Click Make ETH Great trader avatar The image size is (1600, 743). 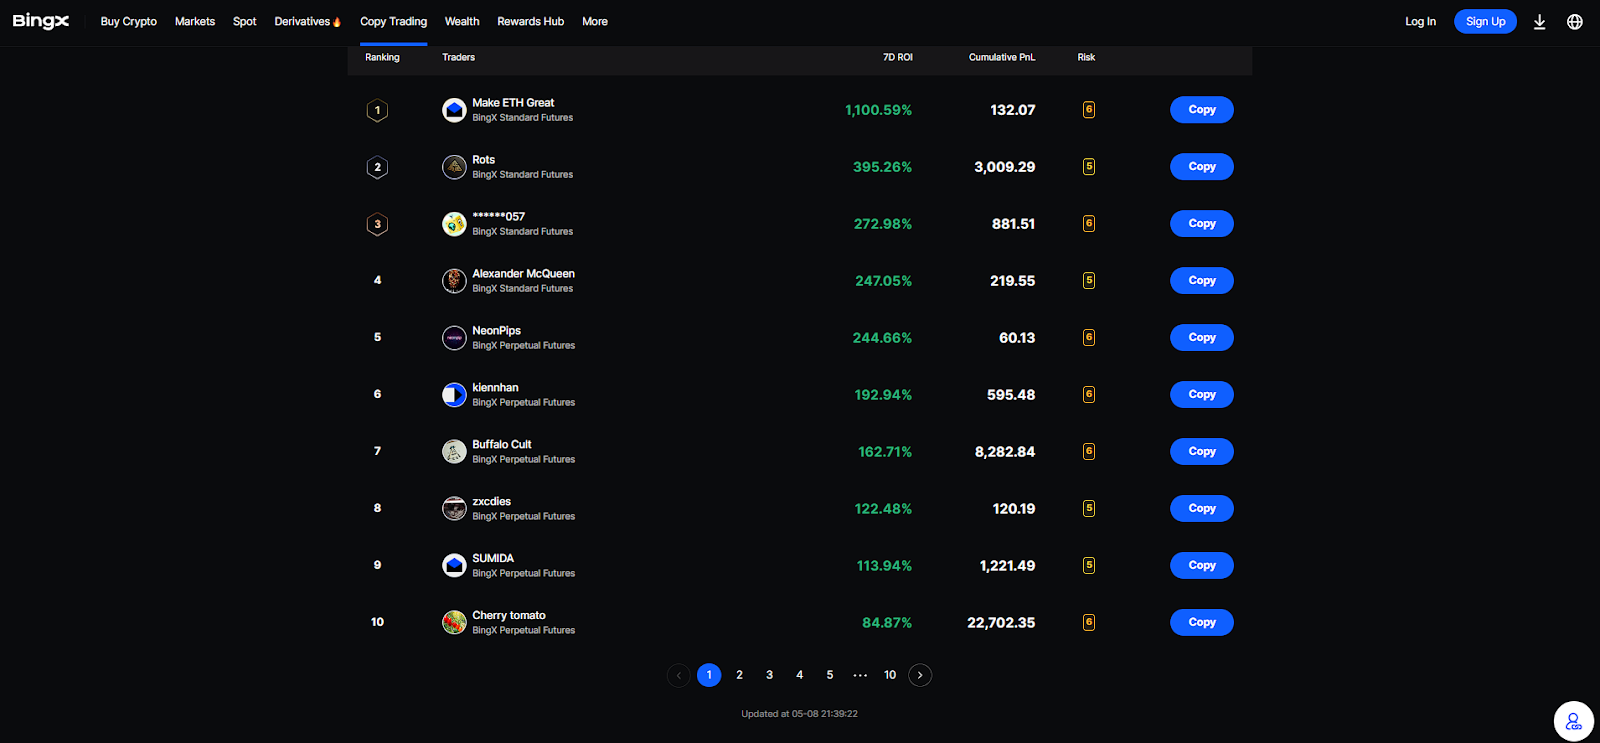[x=454, y=110]
